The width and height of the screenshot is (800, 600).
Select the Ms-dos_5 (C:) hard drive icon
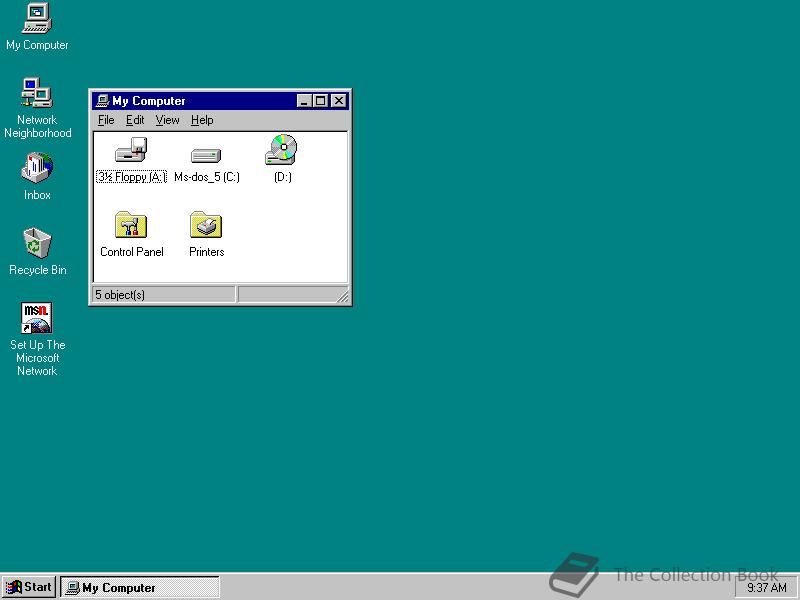coord(206,156)
